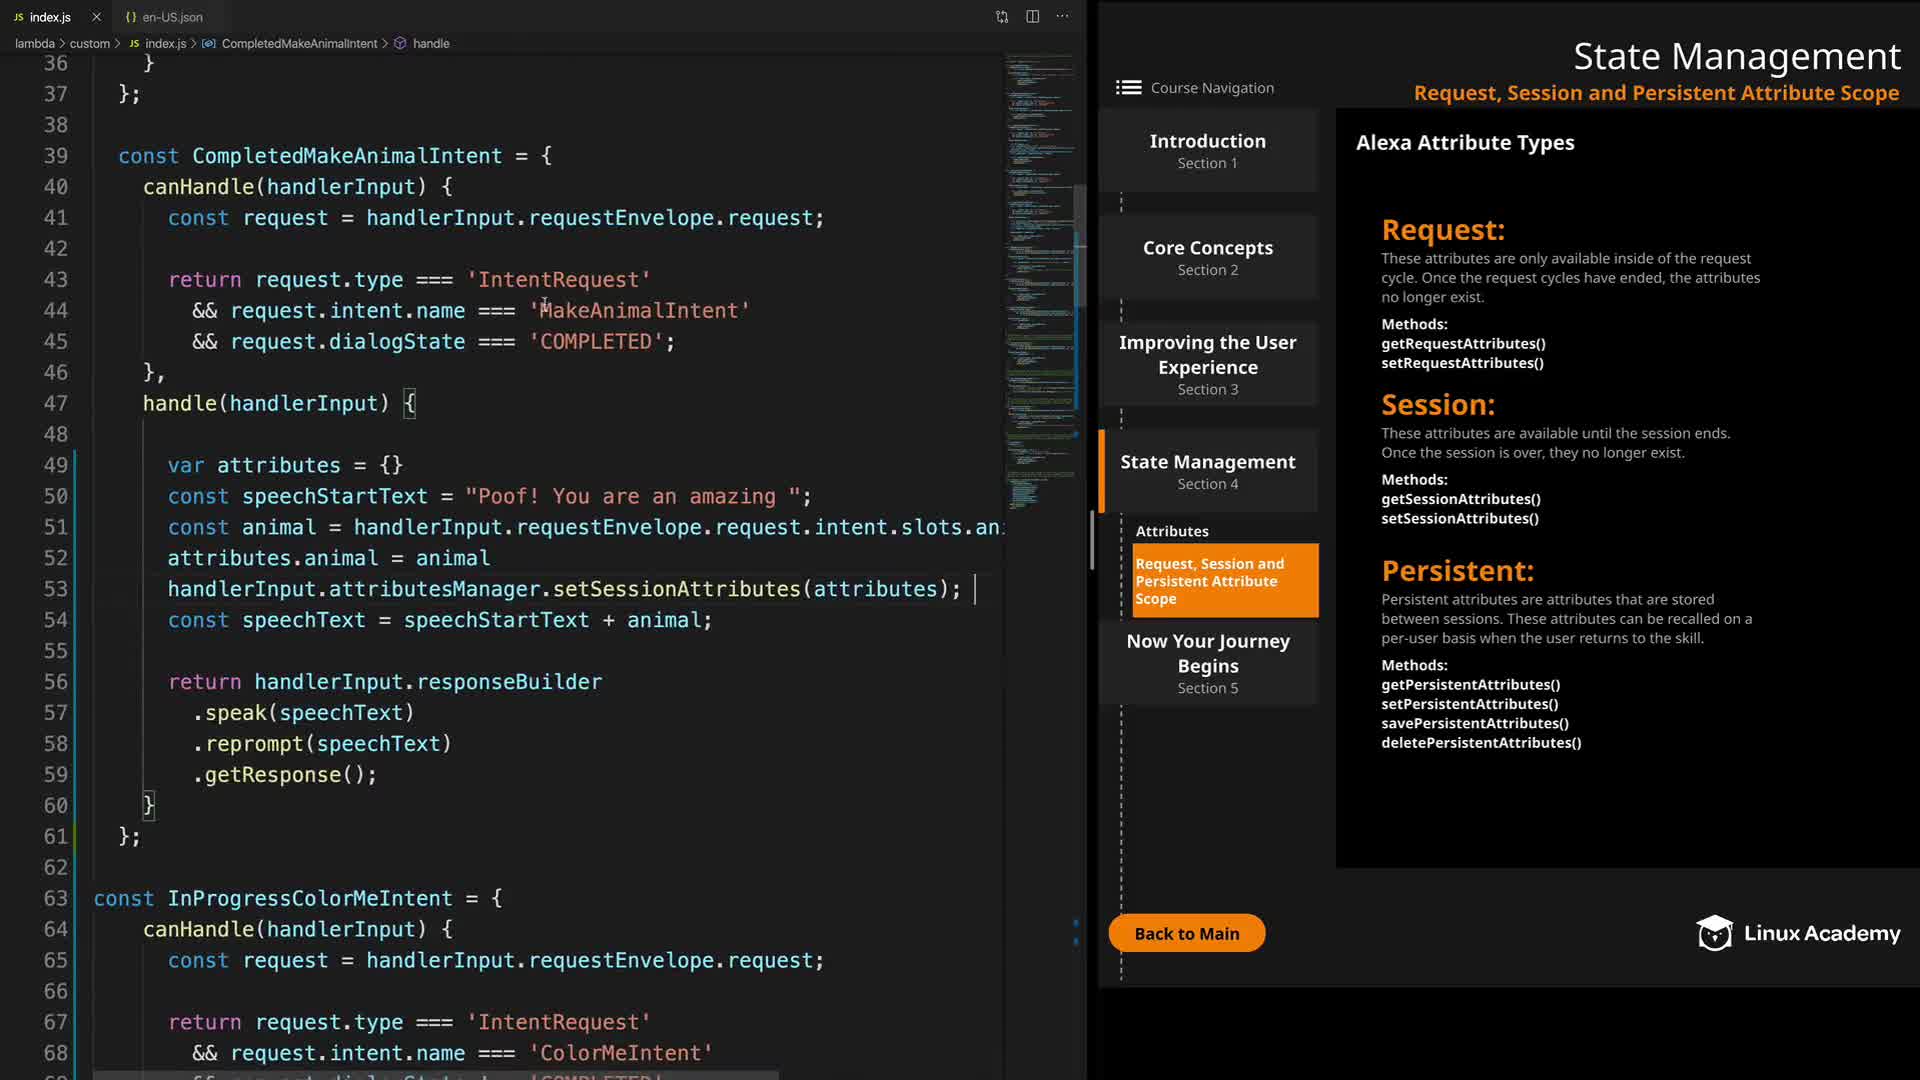
Task: Close the index.js tab
Action: click(96, 17)
